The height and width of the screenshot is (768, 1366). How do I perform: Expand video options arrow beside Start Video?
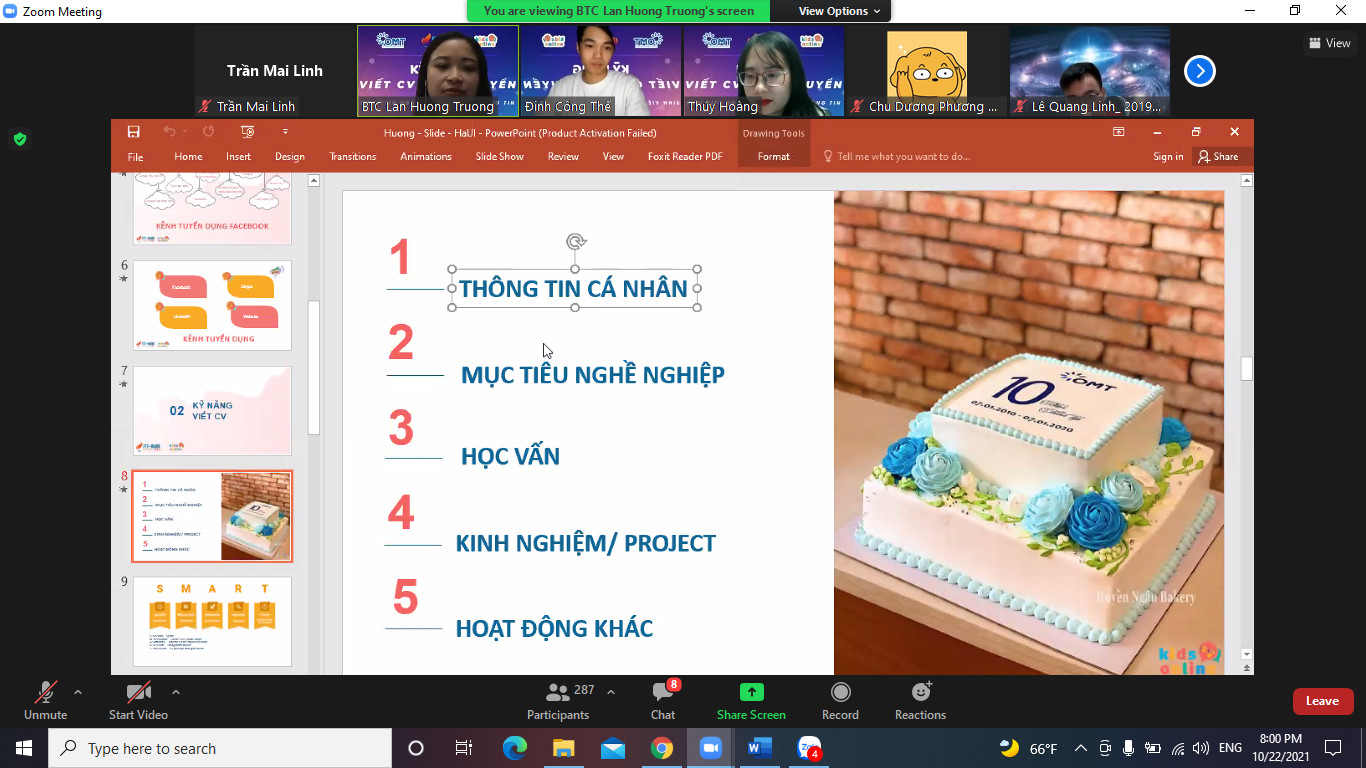176,692
